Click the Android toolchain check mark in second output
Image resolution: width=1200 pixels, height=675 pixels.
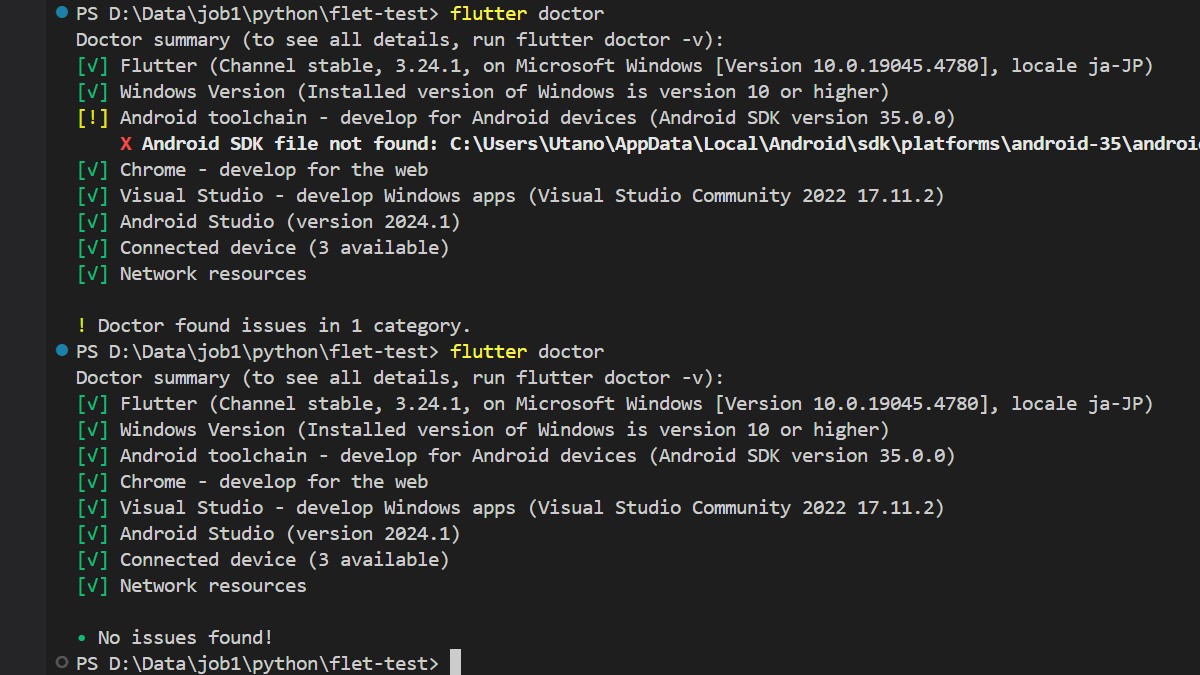click(x=93, y=456)
